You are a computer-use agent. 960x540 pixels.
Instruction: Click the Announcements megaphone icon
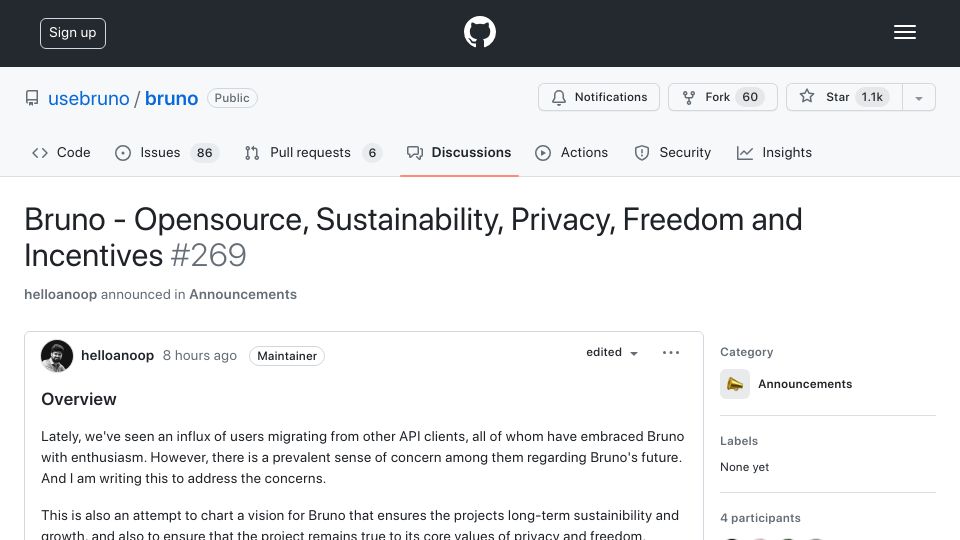[735, 384]
